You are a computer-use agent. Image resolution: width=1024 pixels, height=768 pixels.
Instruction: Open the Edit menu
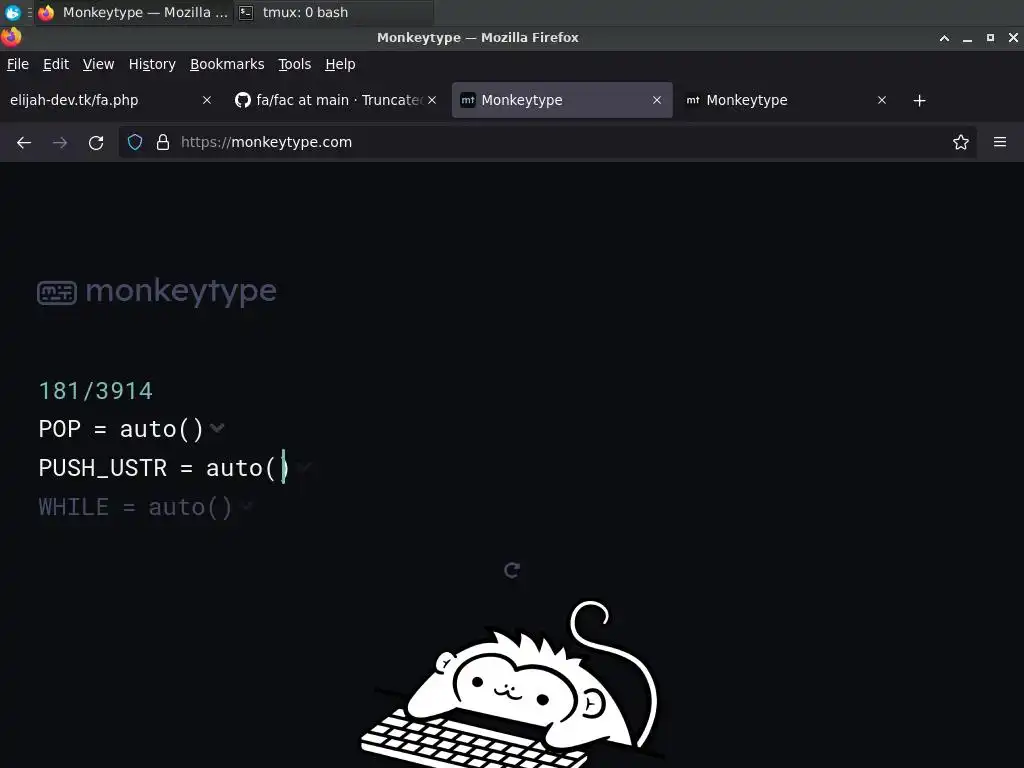pos(56,64)
